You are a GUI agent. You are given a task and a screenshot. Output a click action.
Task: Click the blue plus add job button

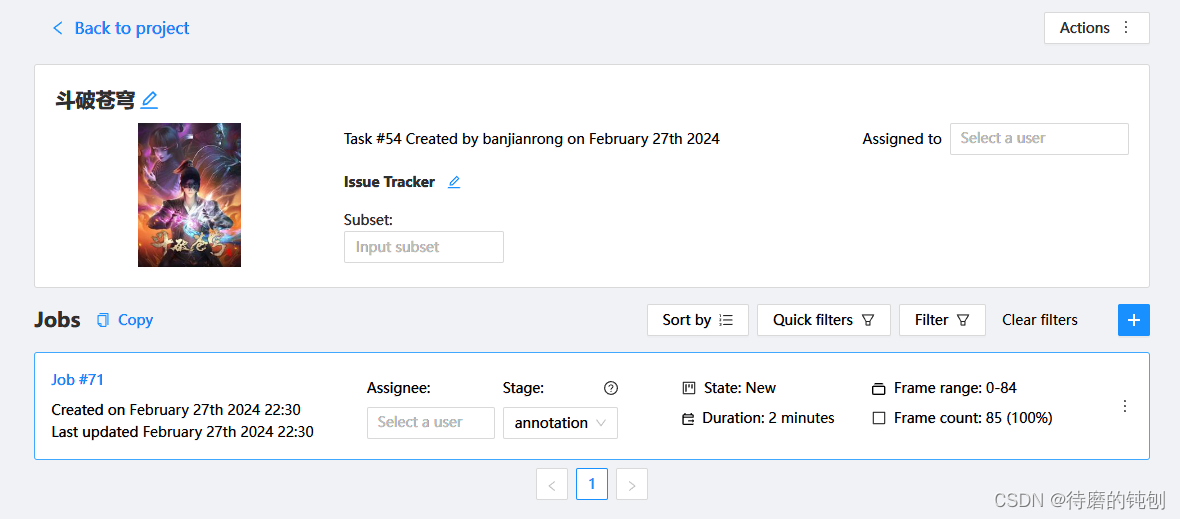click(1133, 320)
